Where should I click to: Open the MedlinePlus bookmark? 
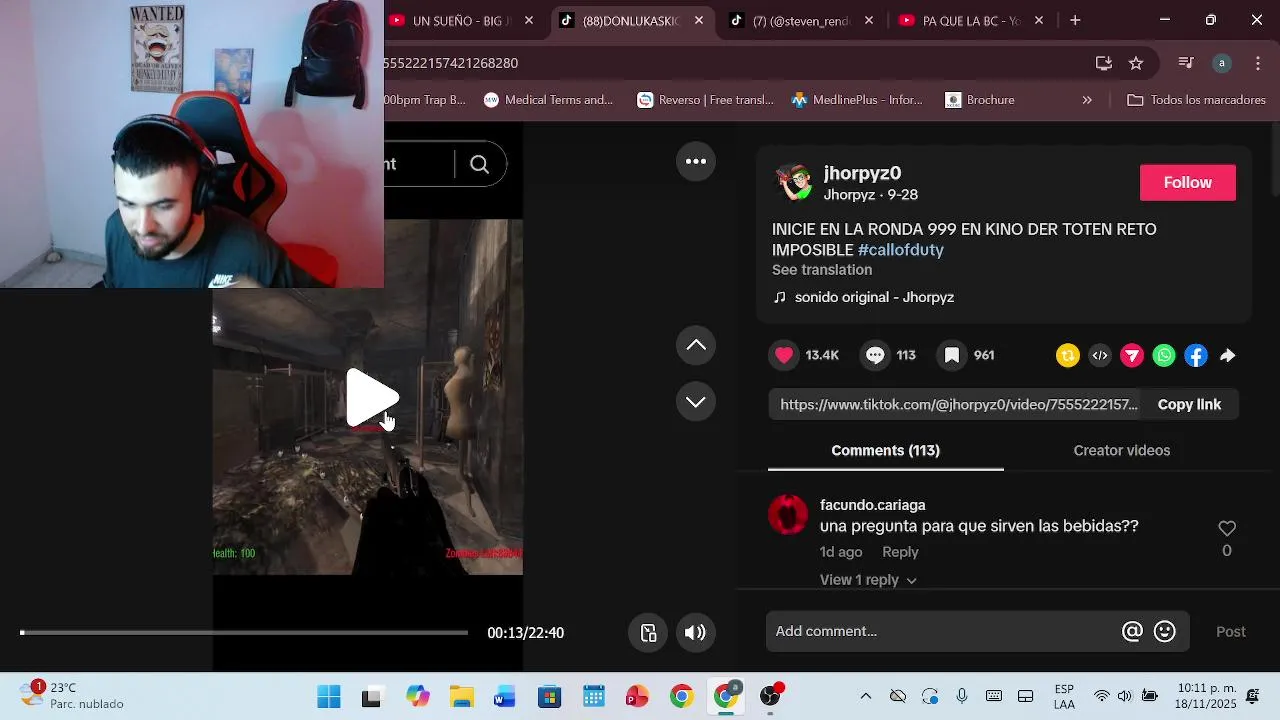pos(857,100)
